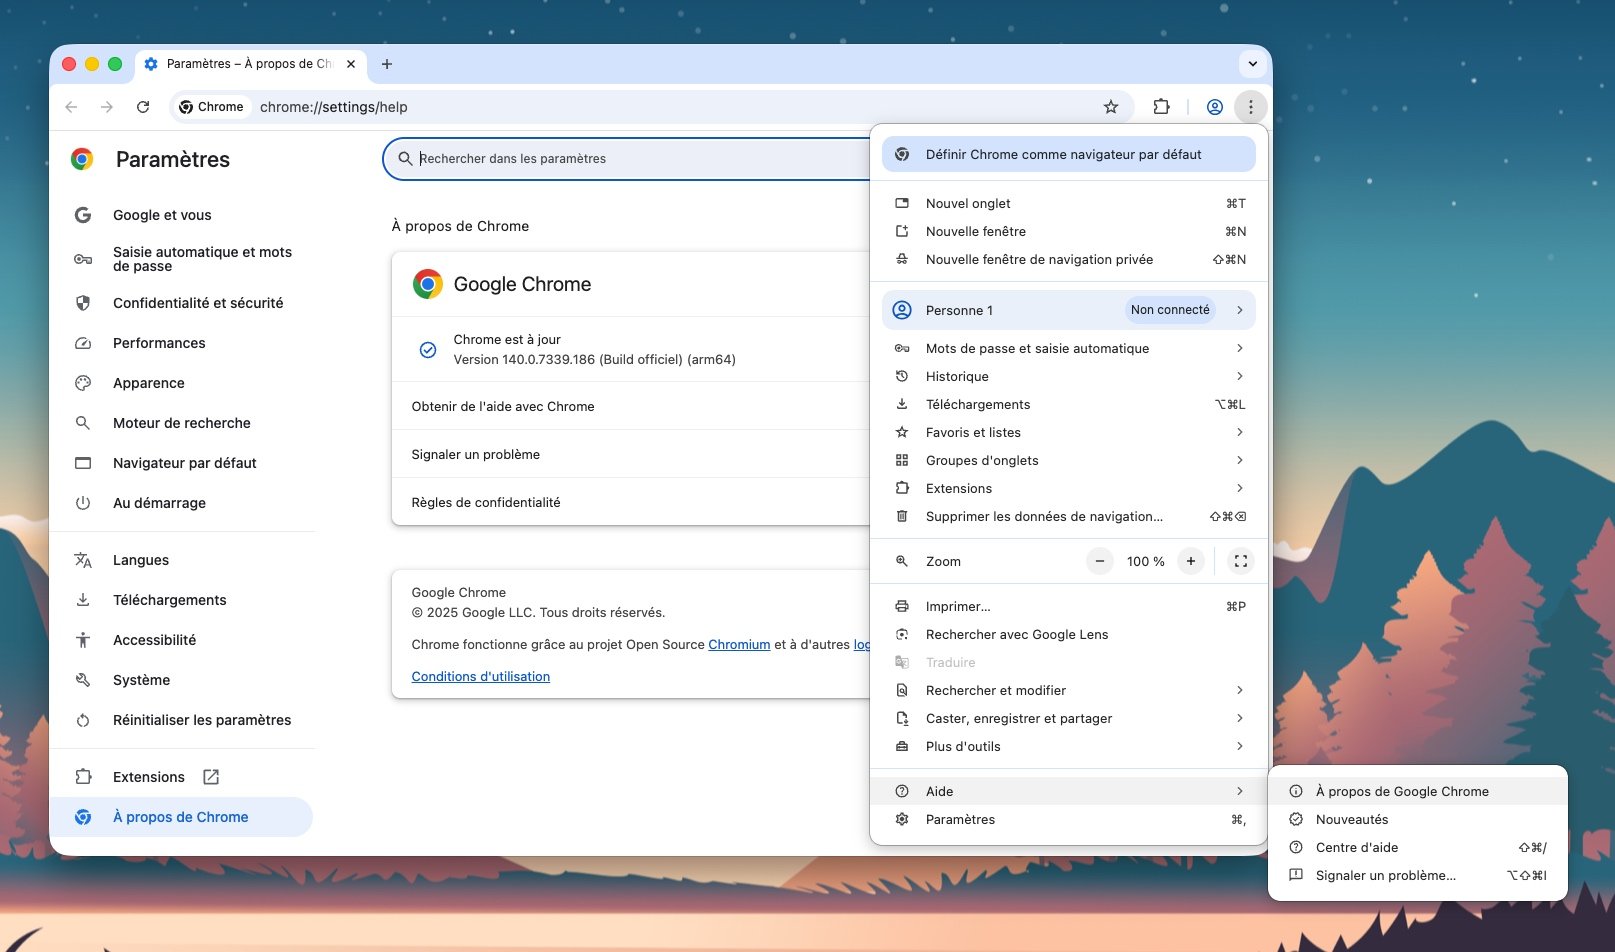Bookmark this page with the star icon
The image size is (1615, 952).
tap(1111, 106)
